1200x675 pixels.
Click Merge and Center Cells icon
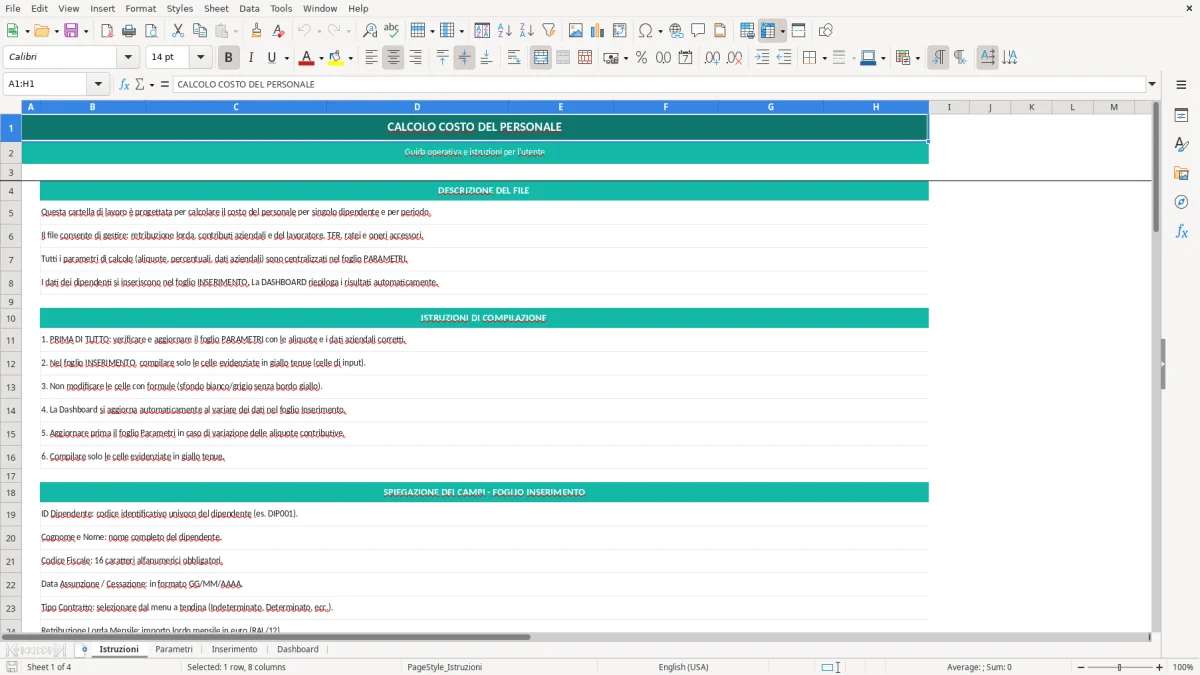(x=541, y=58)
